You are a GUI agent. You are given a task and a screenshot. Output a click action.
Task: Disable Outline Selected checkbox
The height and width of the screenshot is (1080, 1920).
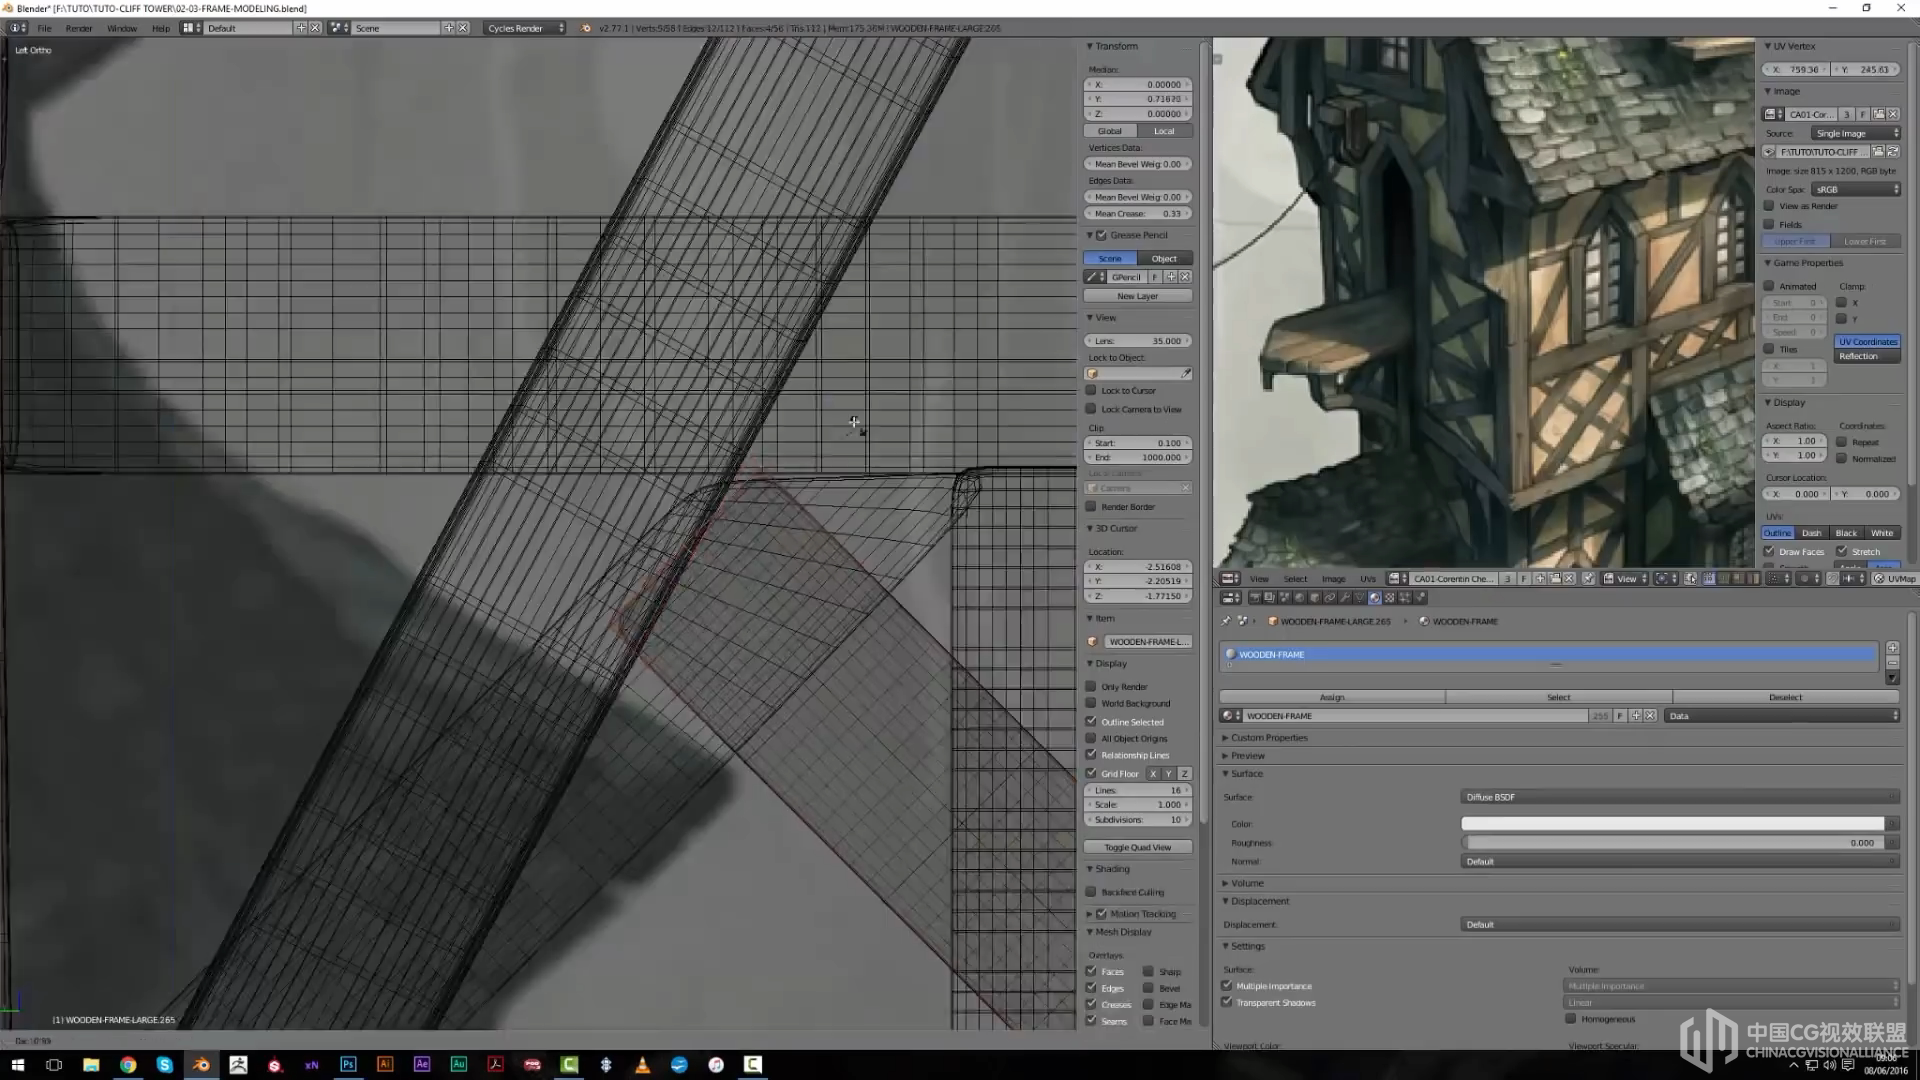(1091, 721)
